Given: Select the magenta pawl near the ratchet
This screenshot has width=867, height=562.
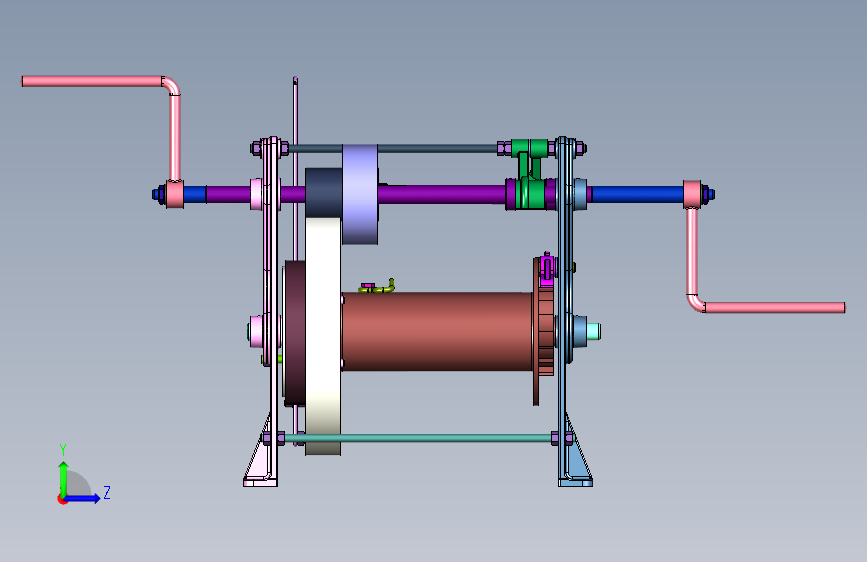Looking at the screenshot, I should tap(547, 269).
